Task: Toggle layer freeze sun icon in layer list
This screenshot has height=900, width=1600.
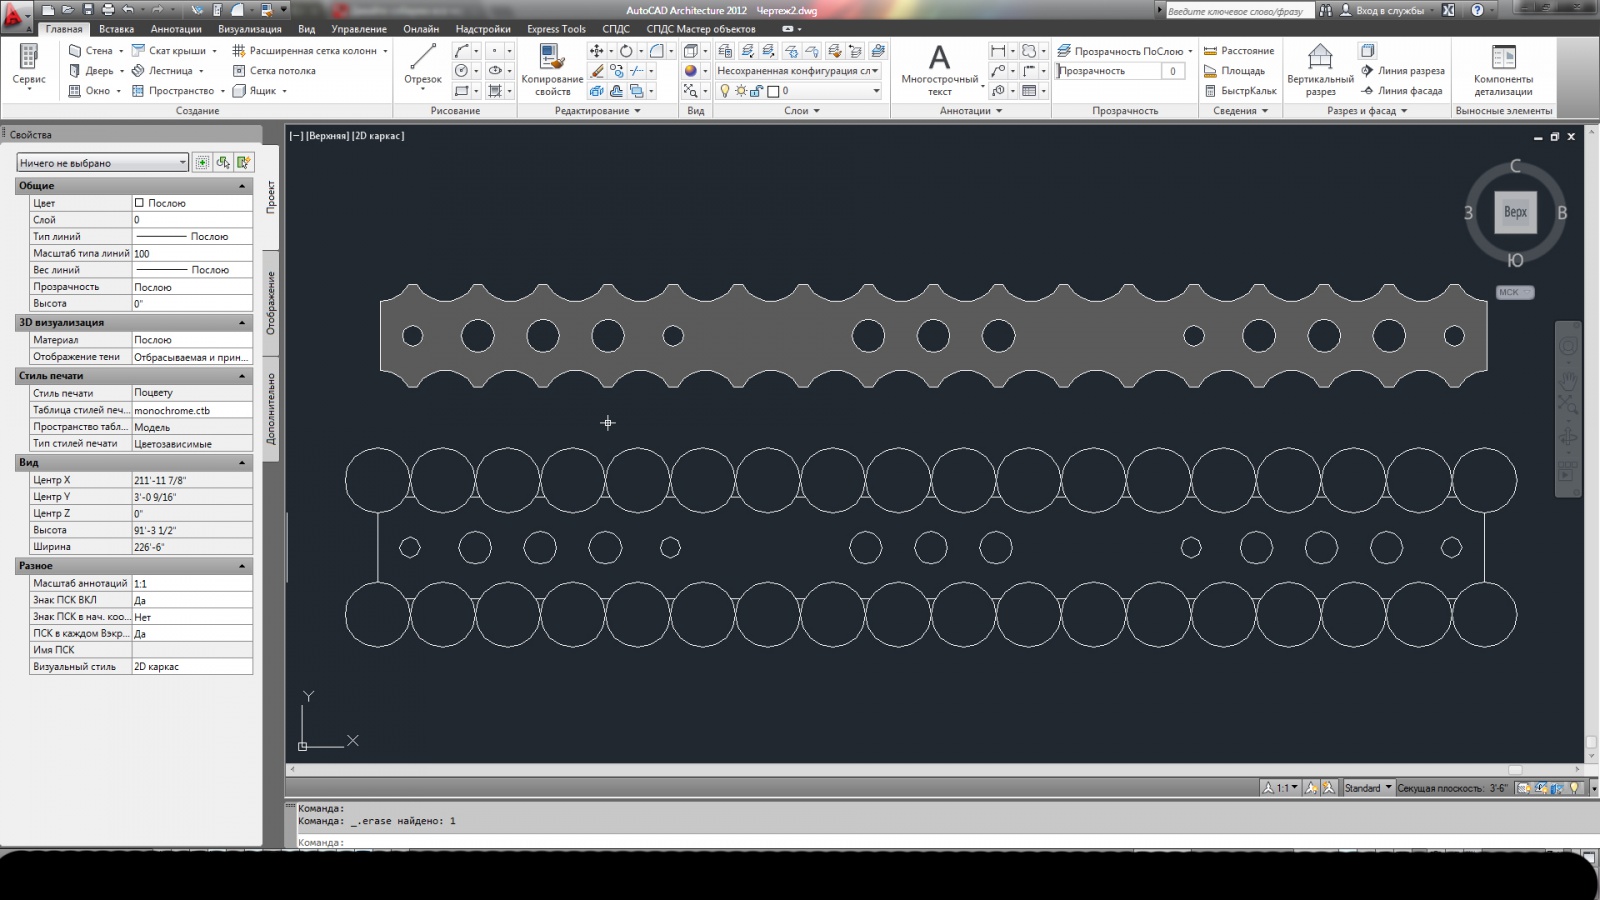Action: (740, 91)
